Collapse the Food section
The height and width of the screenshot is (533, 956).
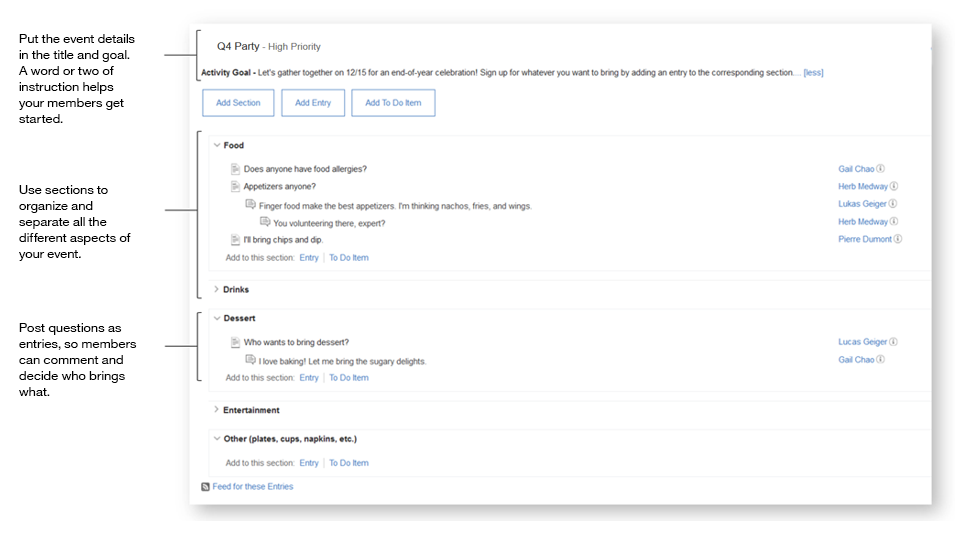[x=216, y=145]
